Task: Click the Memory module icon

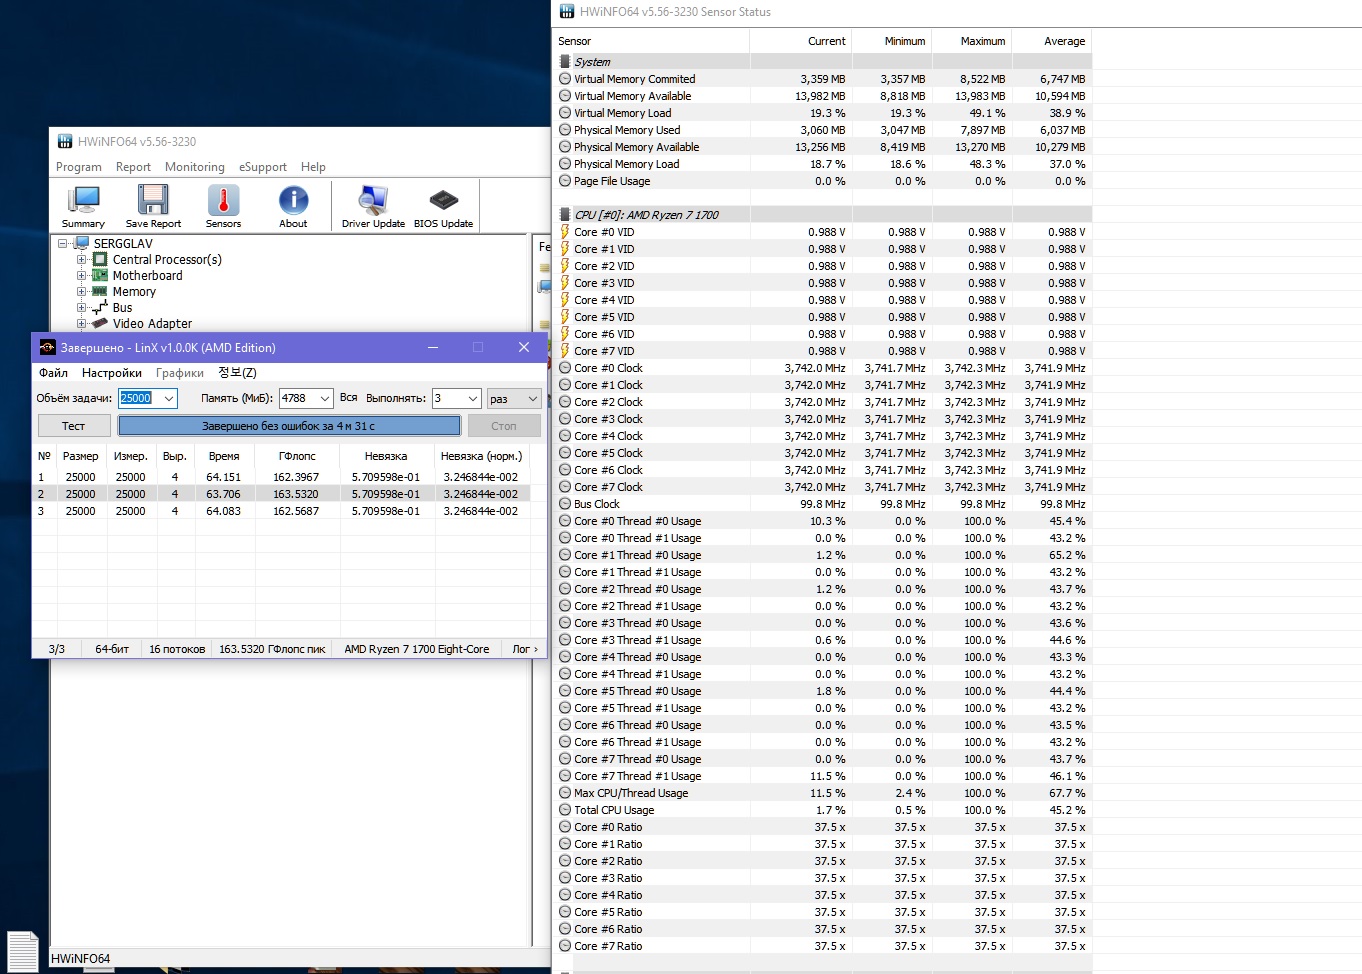Action: click(100, 291)
